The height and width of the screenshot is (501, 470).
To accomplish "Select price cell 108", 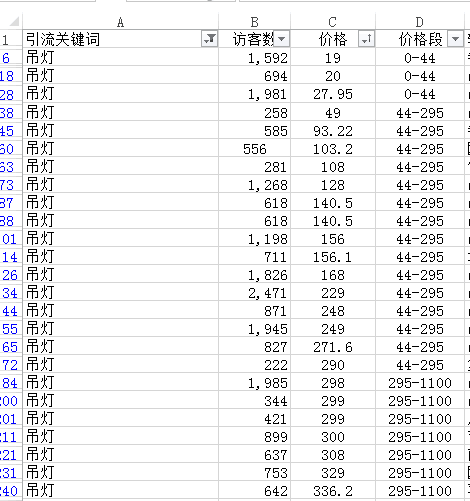I will point(333,166).
